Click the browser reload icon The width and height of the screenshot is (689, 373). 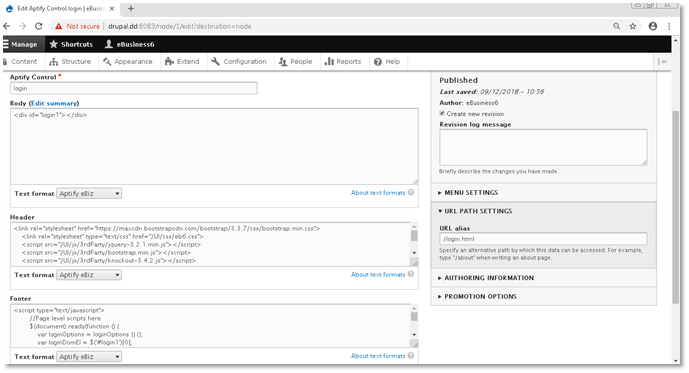pos(39,26)
